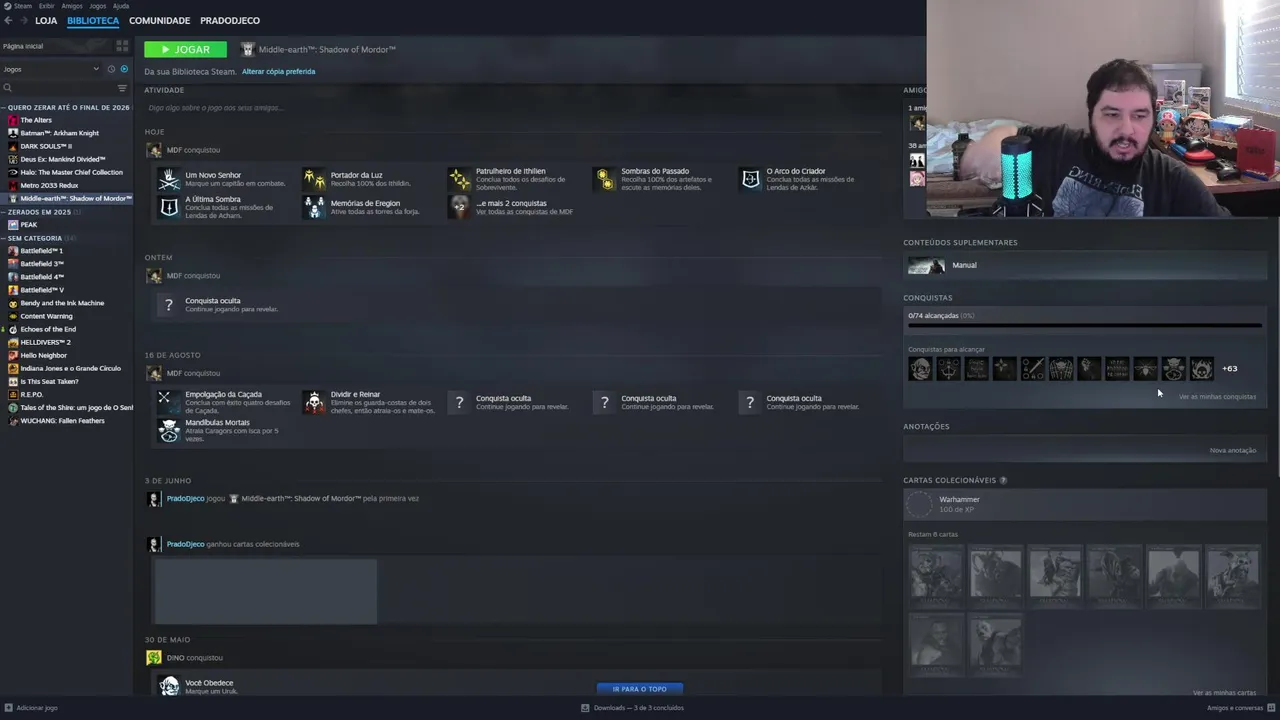
Task: Select The Alters in library list
Action: coord(36,120)
